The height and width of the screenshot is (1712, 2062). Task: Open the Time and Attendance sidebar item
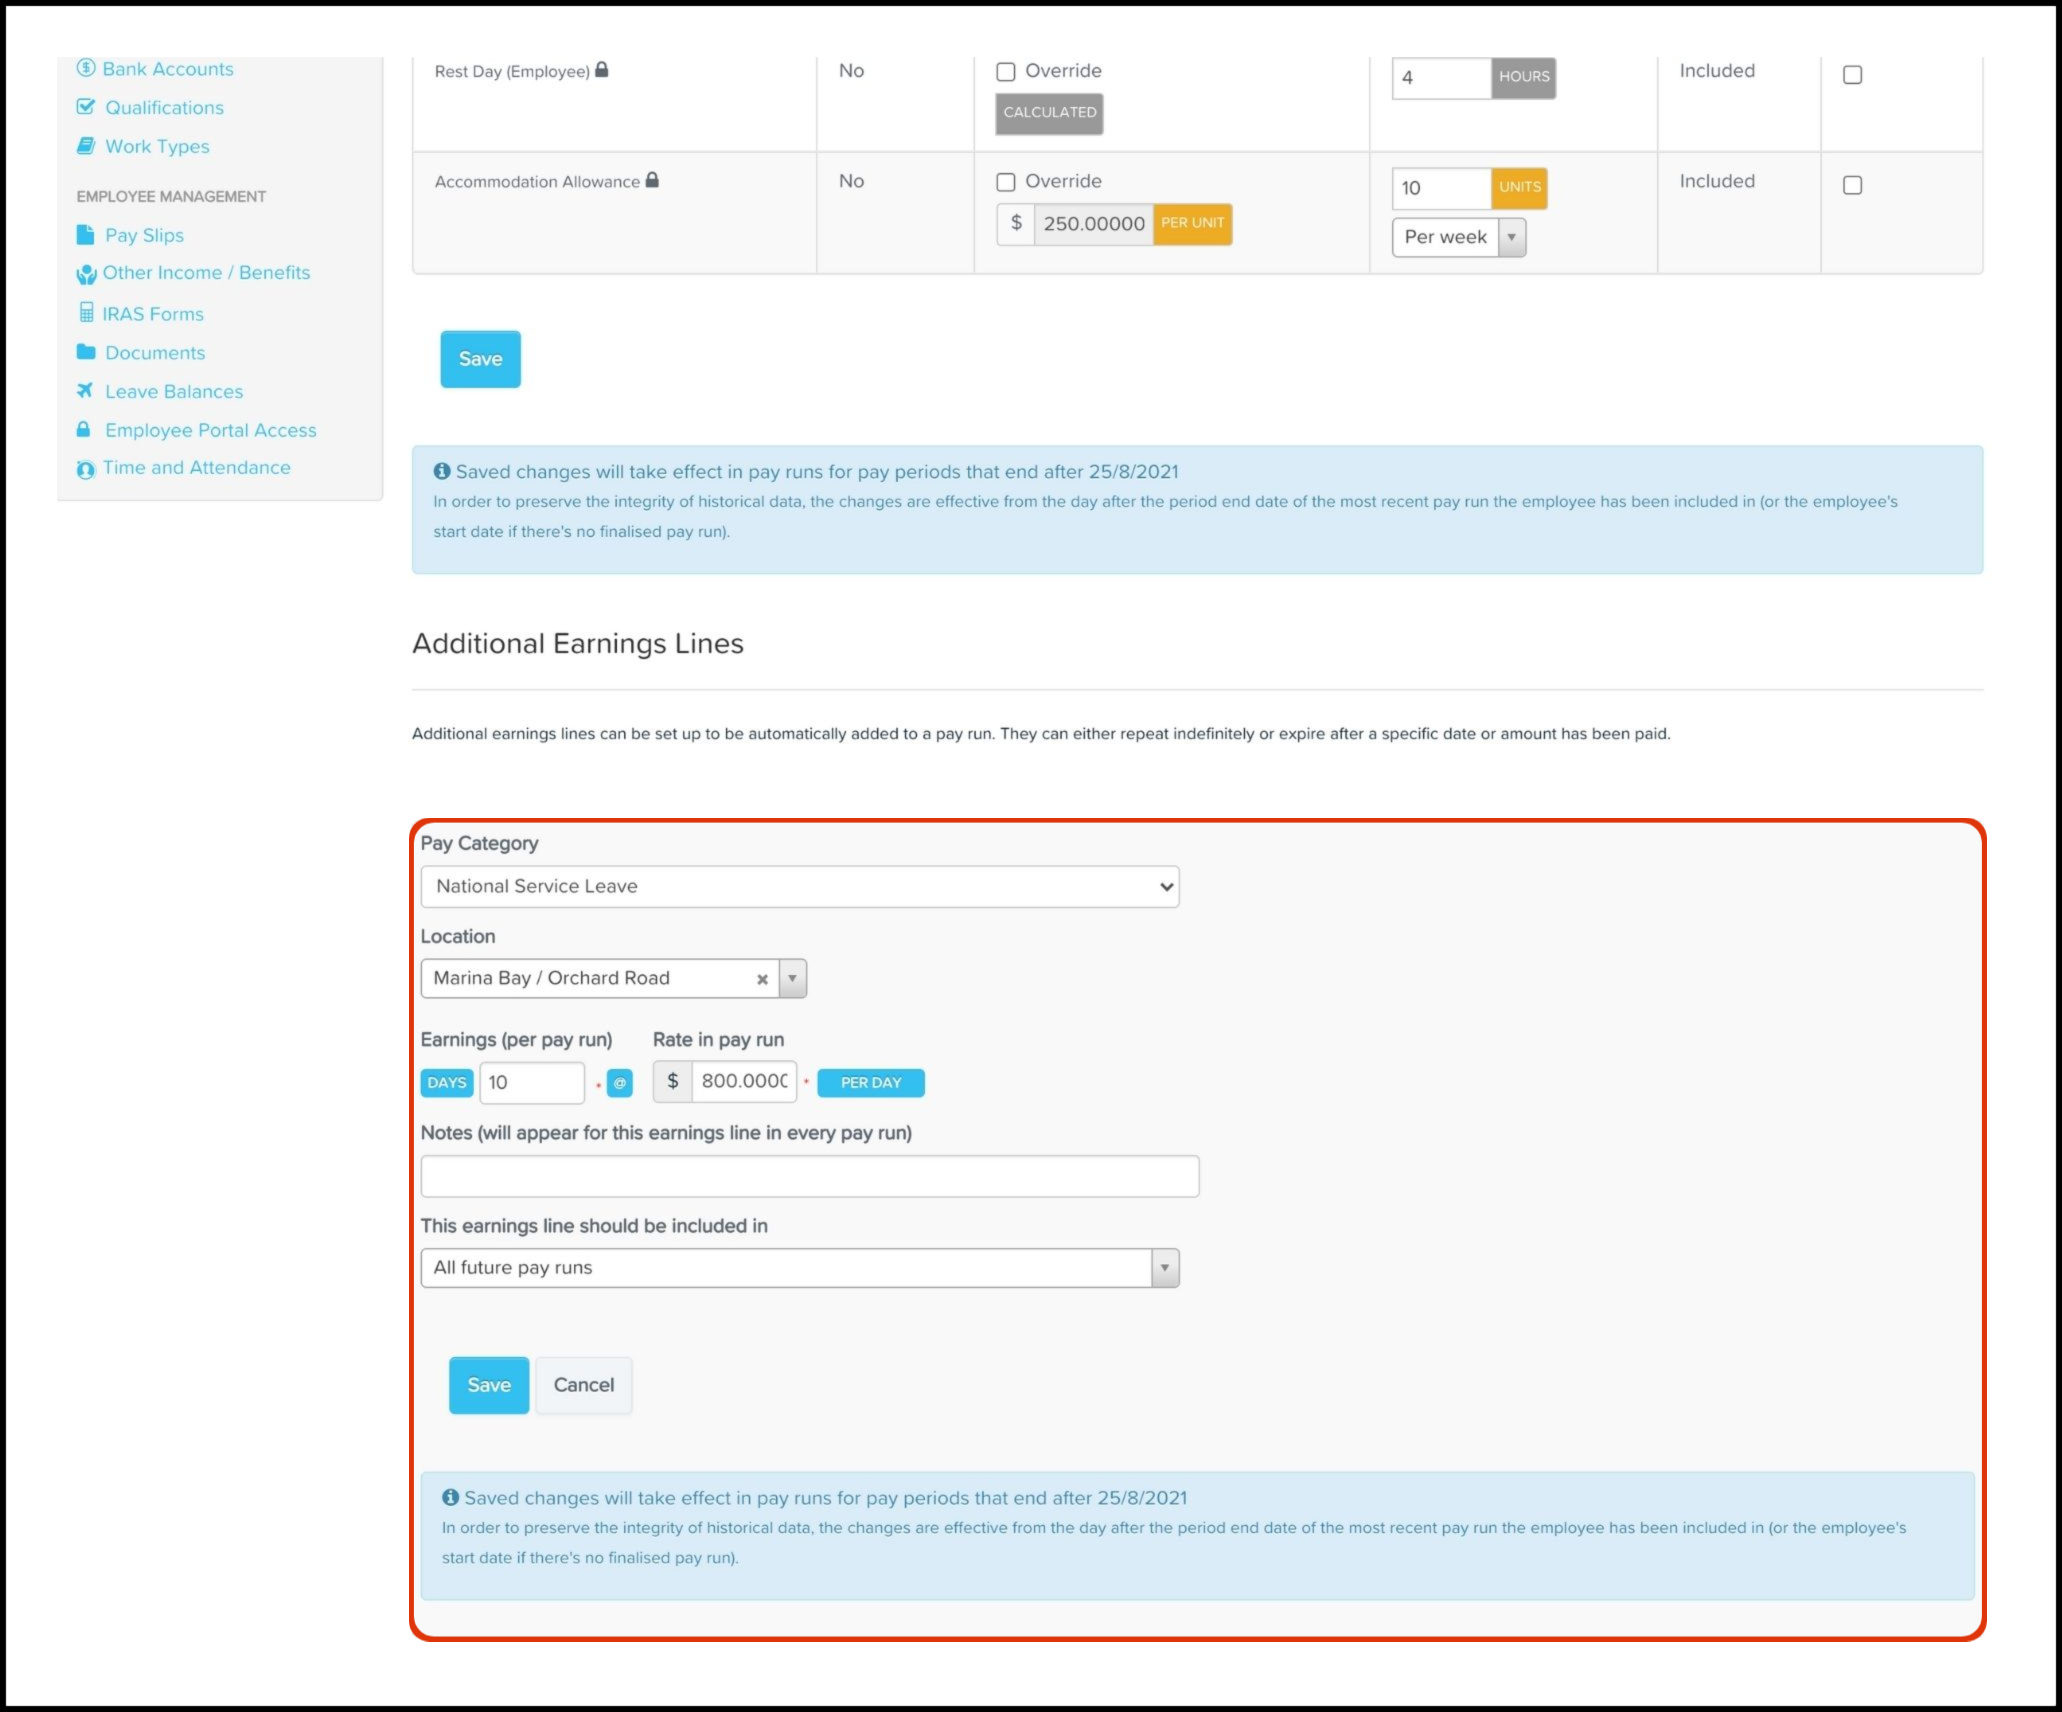tap(196, 467)
